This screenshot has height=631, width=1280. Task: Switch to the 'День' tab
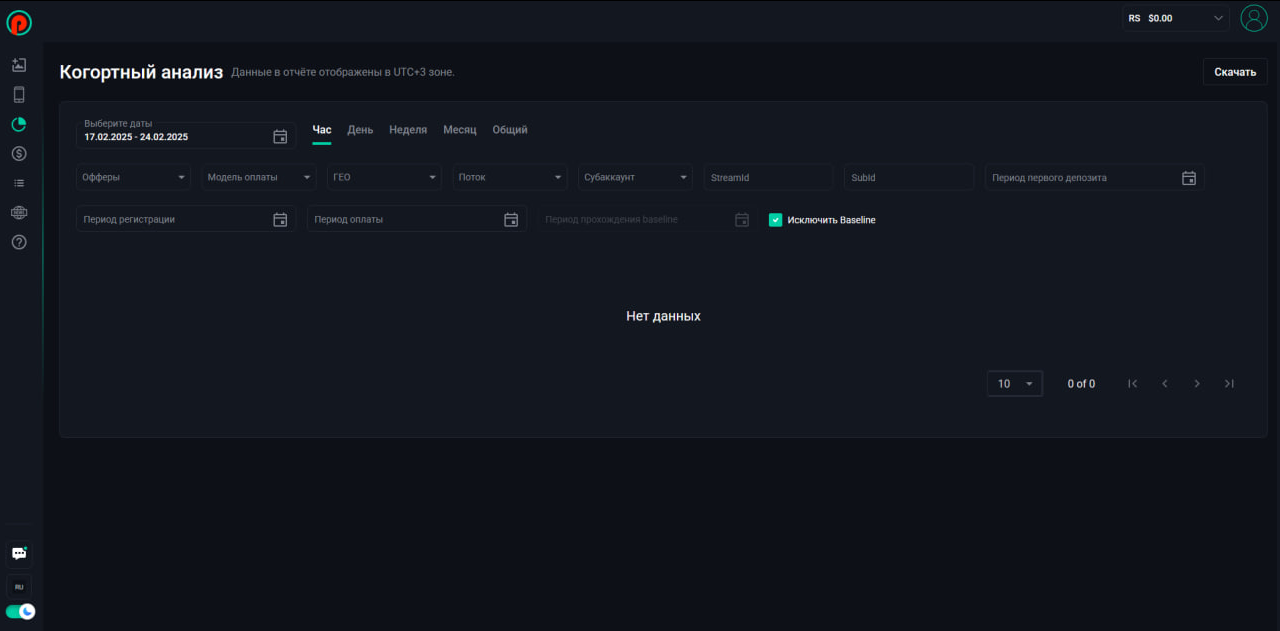pos(360,130)
